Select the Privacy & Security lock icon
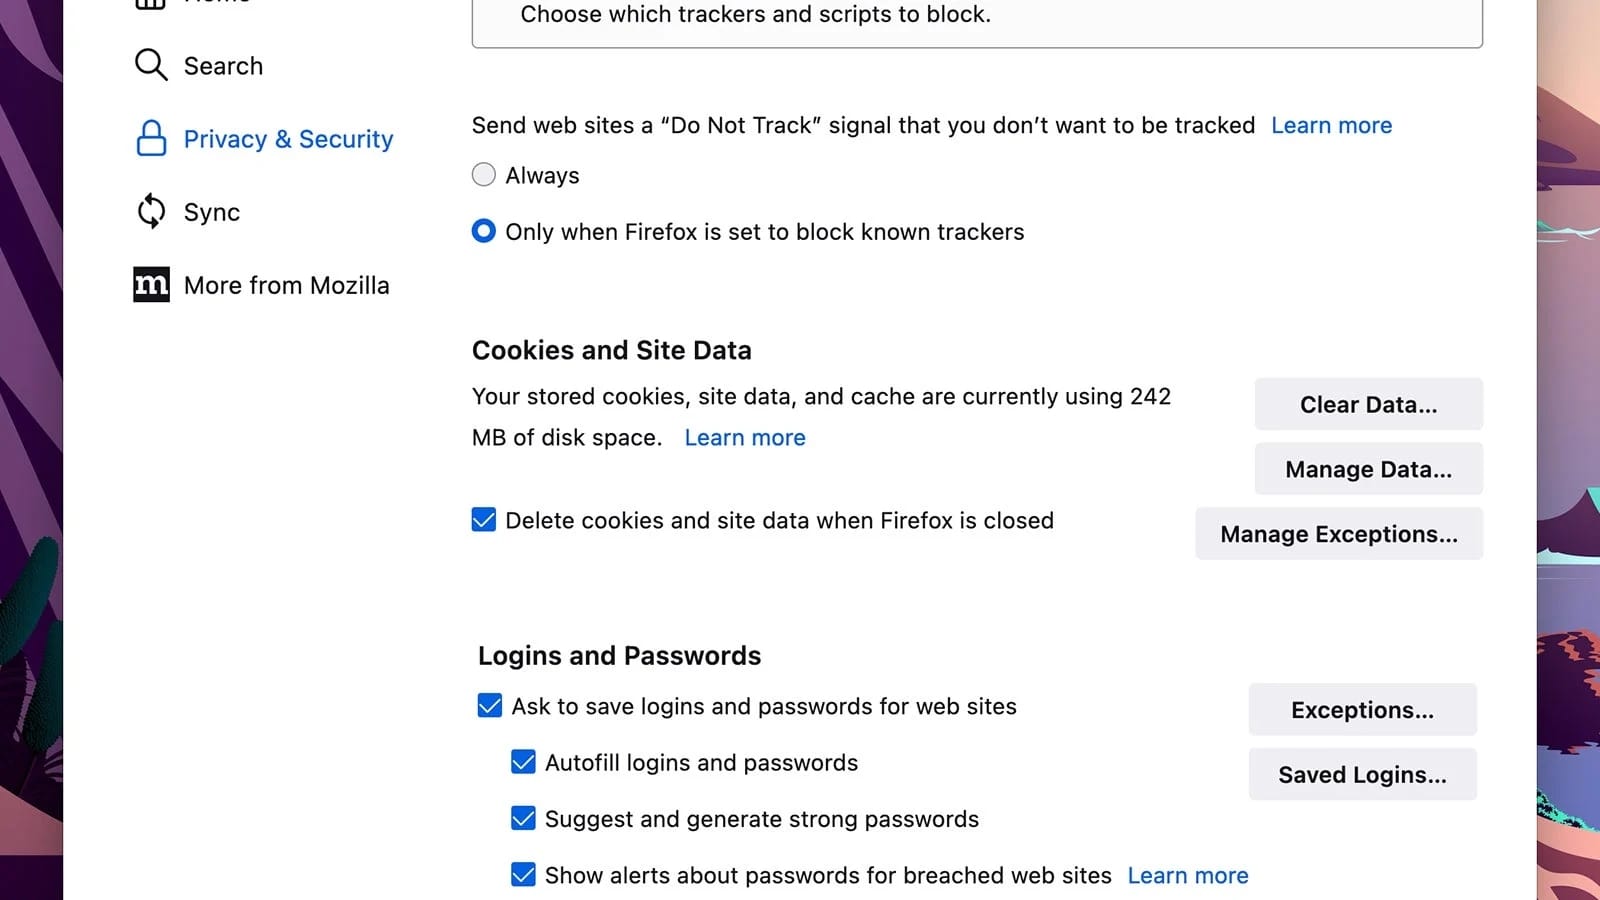Image resolution: width=1600 pixels, height=900 pixels. tap(150, 139)
